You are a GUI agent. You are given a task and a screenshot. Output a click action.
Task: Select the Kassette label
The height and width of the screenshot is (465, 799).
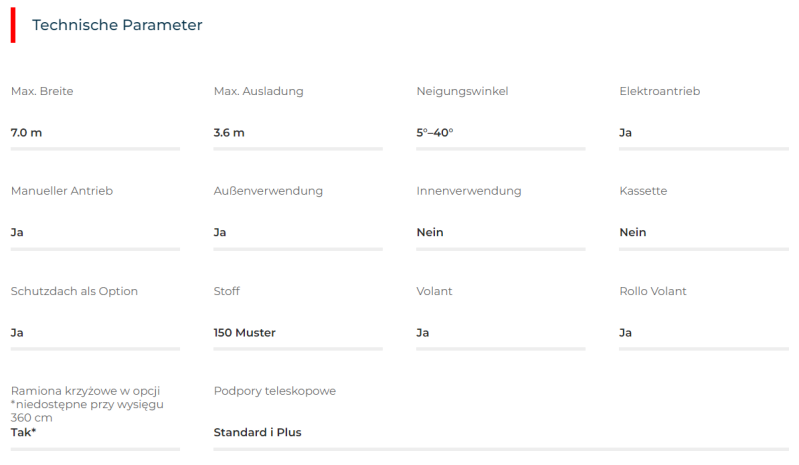tap(643, 191)
